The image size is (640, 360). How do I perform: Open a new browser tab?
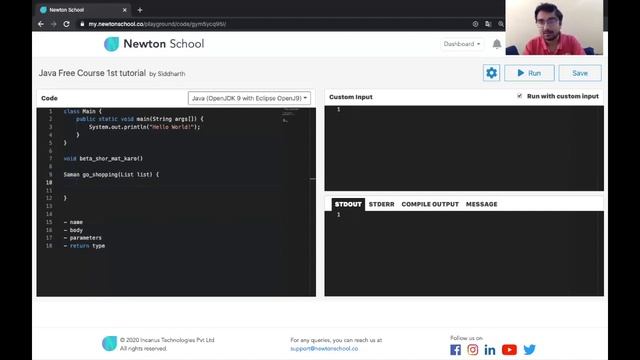(x=140, y=10)
